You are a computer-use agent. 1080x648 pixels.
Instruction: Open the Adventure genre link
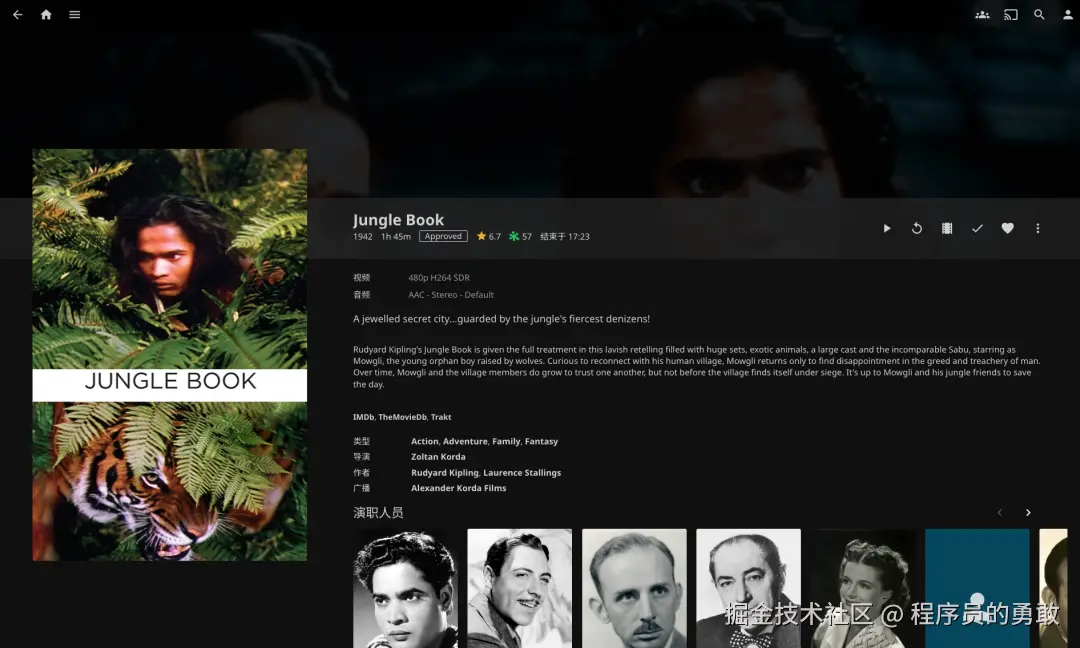pos(465,441)
